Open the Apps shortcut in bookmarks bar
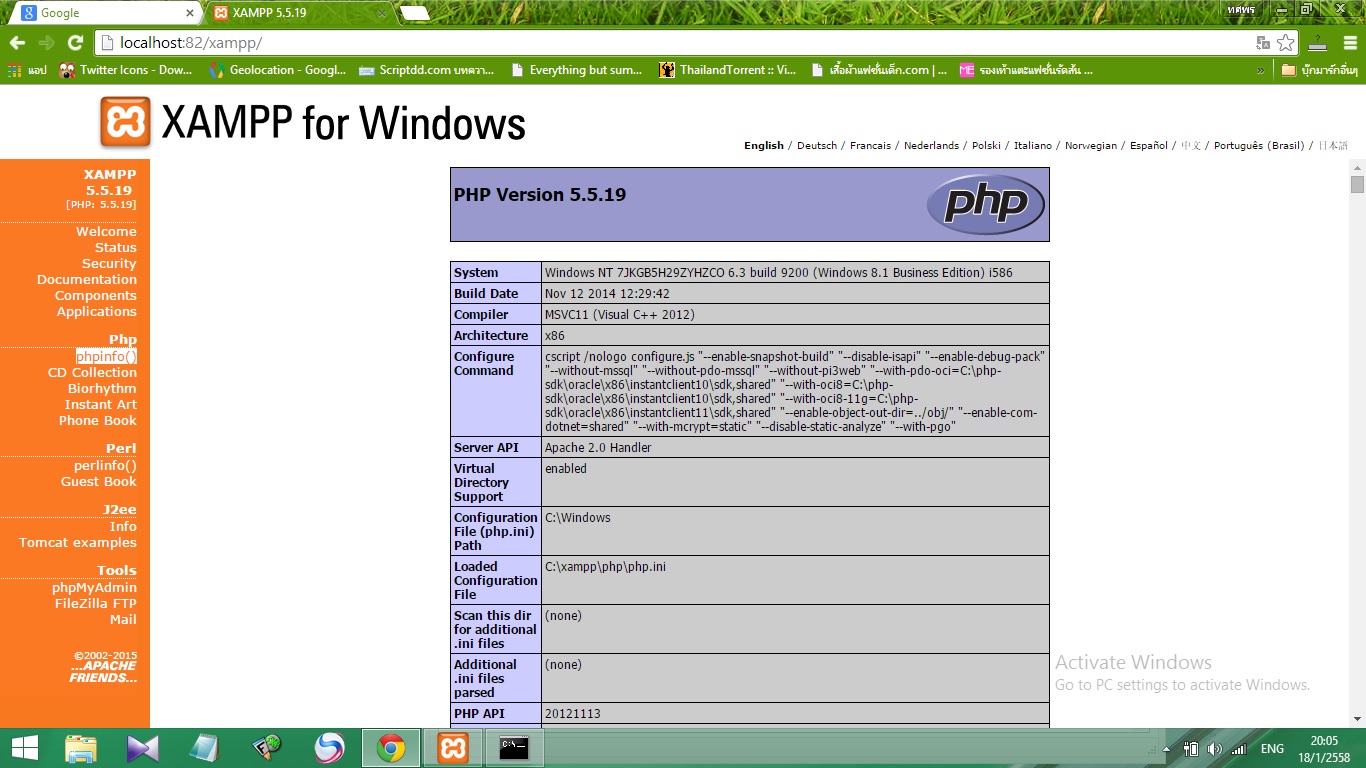This screenshot has width=1366, height=768. [28, 70]
